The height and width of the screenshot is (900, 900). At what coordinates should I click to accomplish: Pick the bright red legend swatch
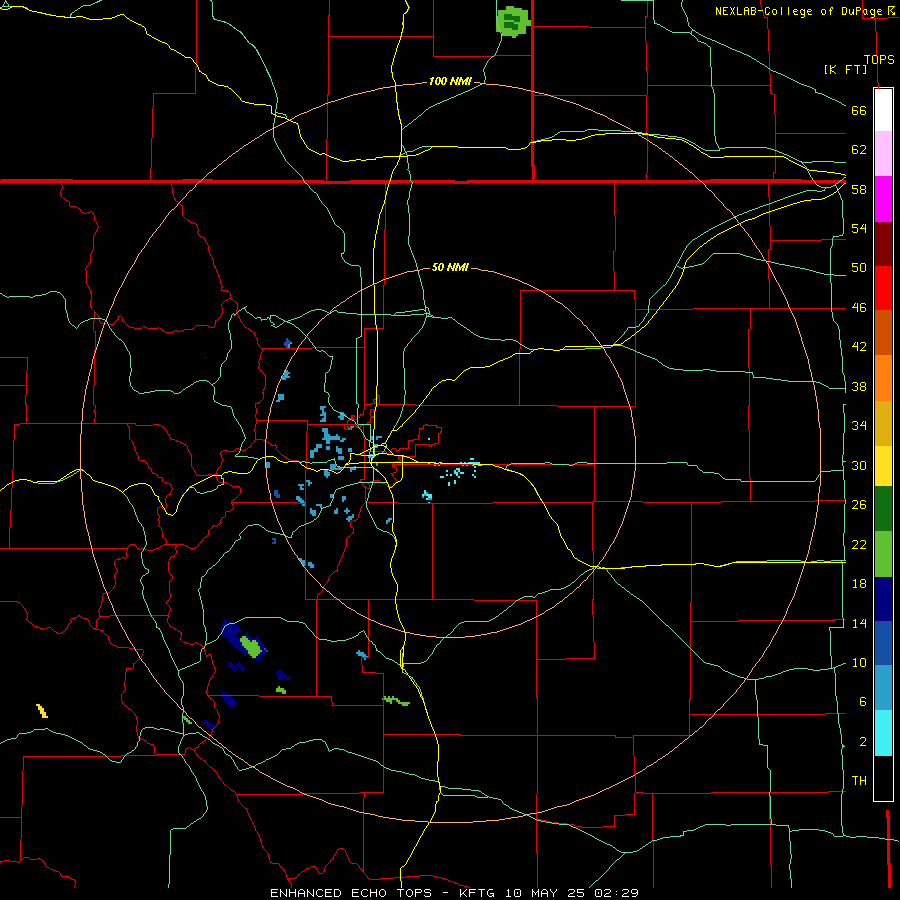(883, 288)
